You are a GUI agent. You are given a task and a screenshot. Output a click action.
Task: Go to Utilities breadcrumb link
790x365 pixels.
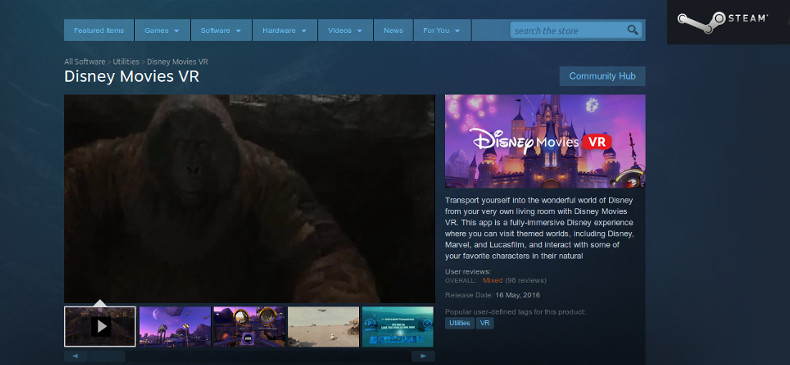coord(126,62)
